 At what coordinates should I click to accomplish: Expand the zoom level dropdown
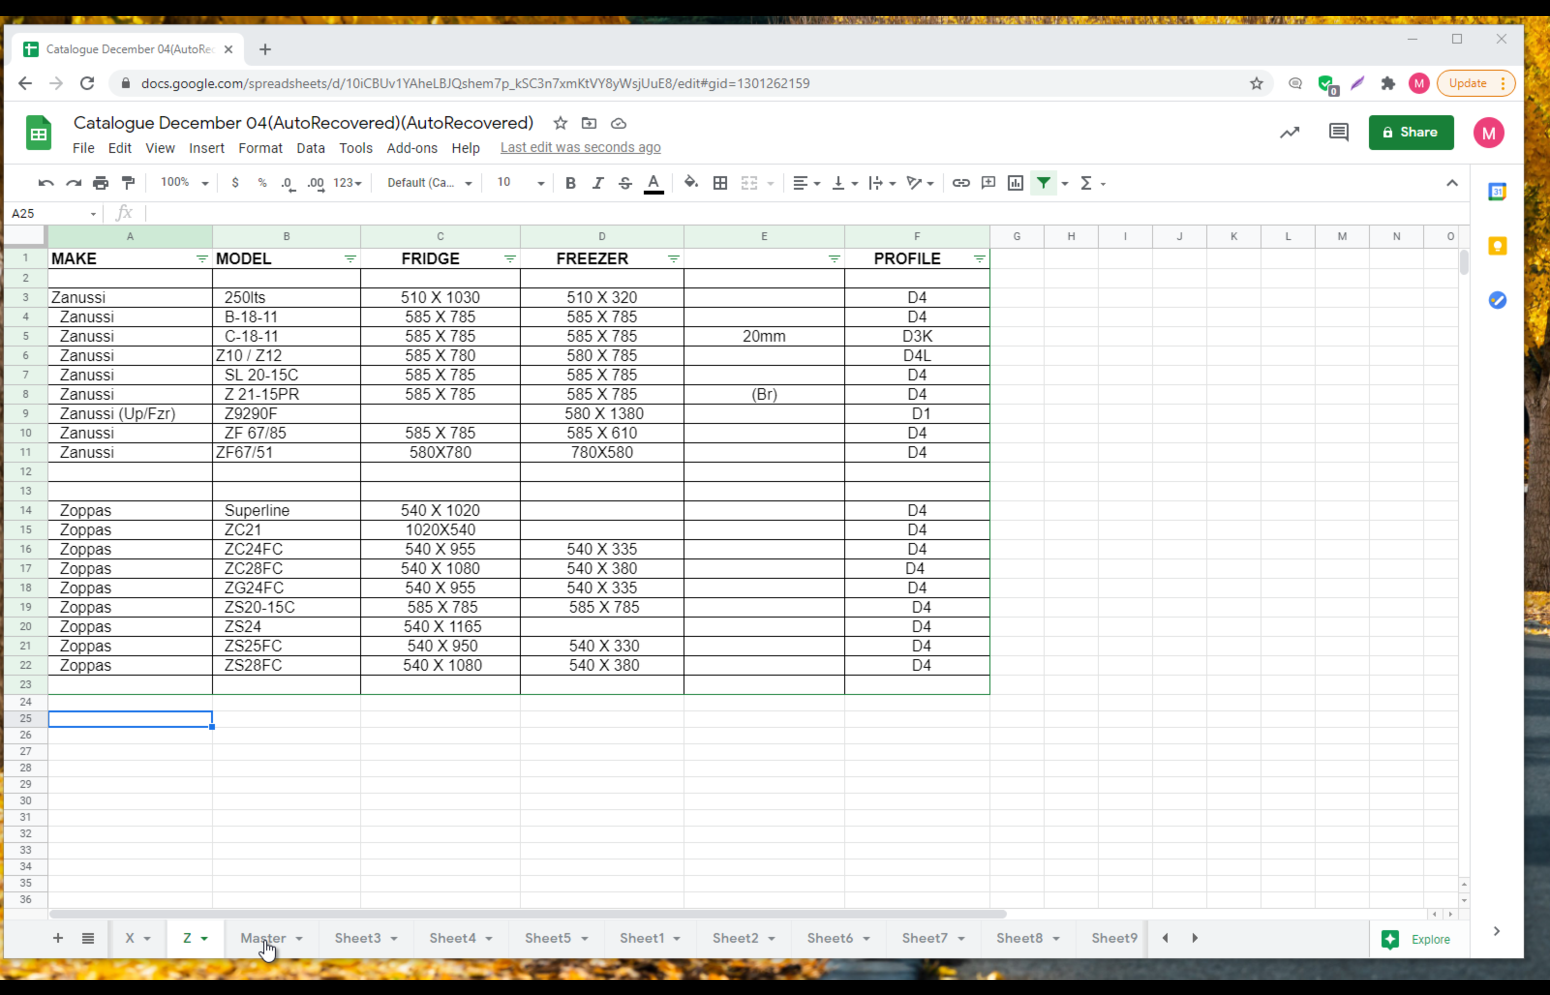tap(184, 183)
